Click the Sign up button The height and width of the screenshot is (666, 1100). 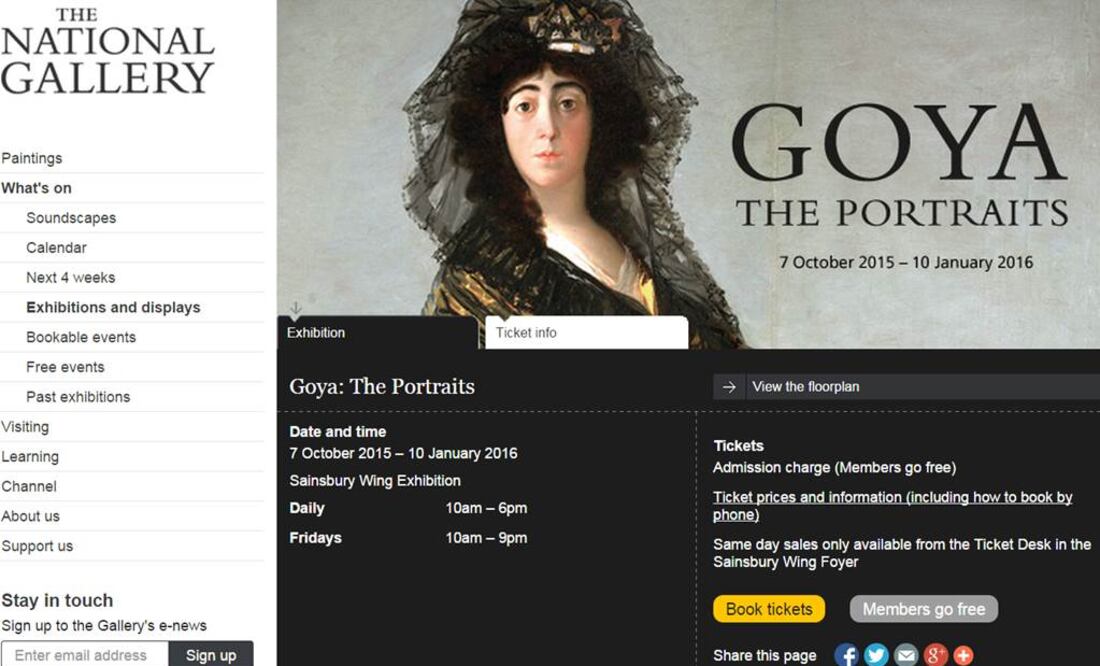pos(211,655)
